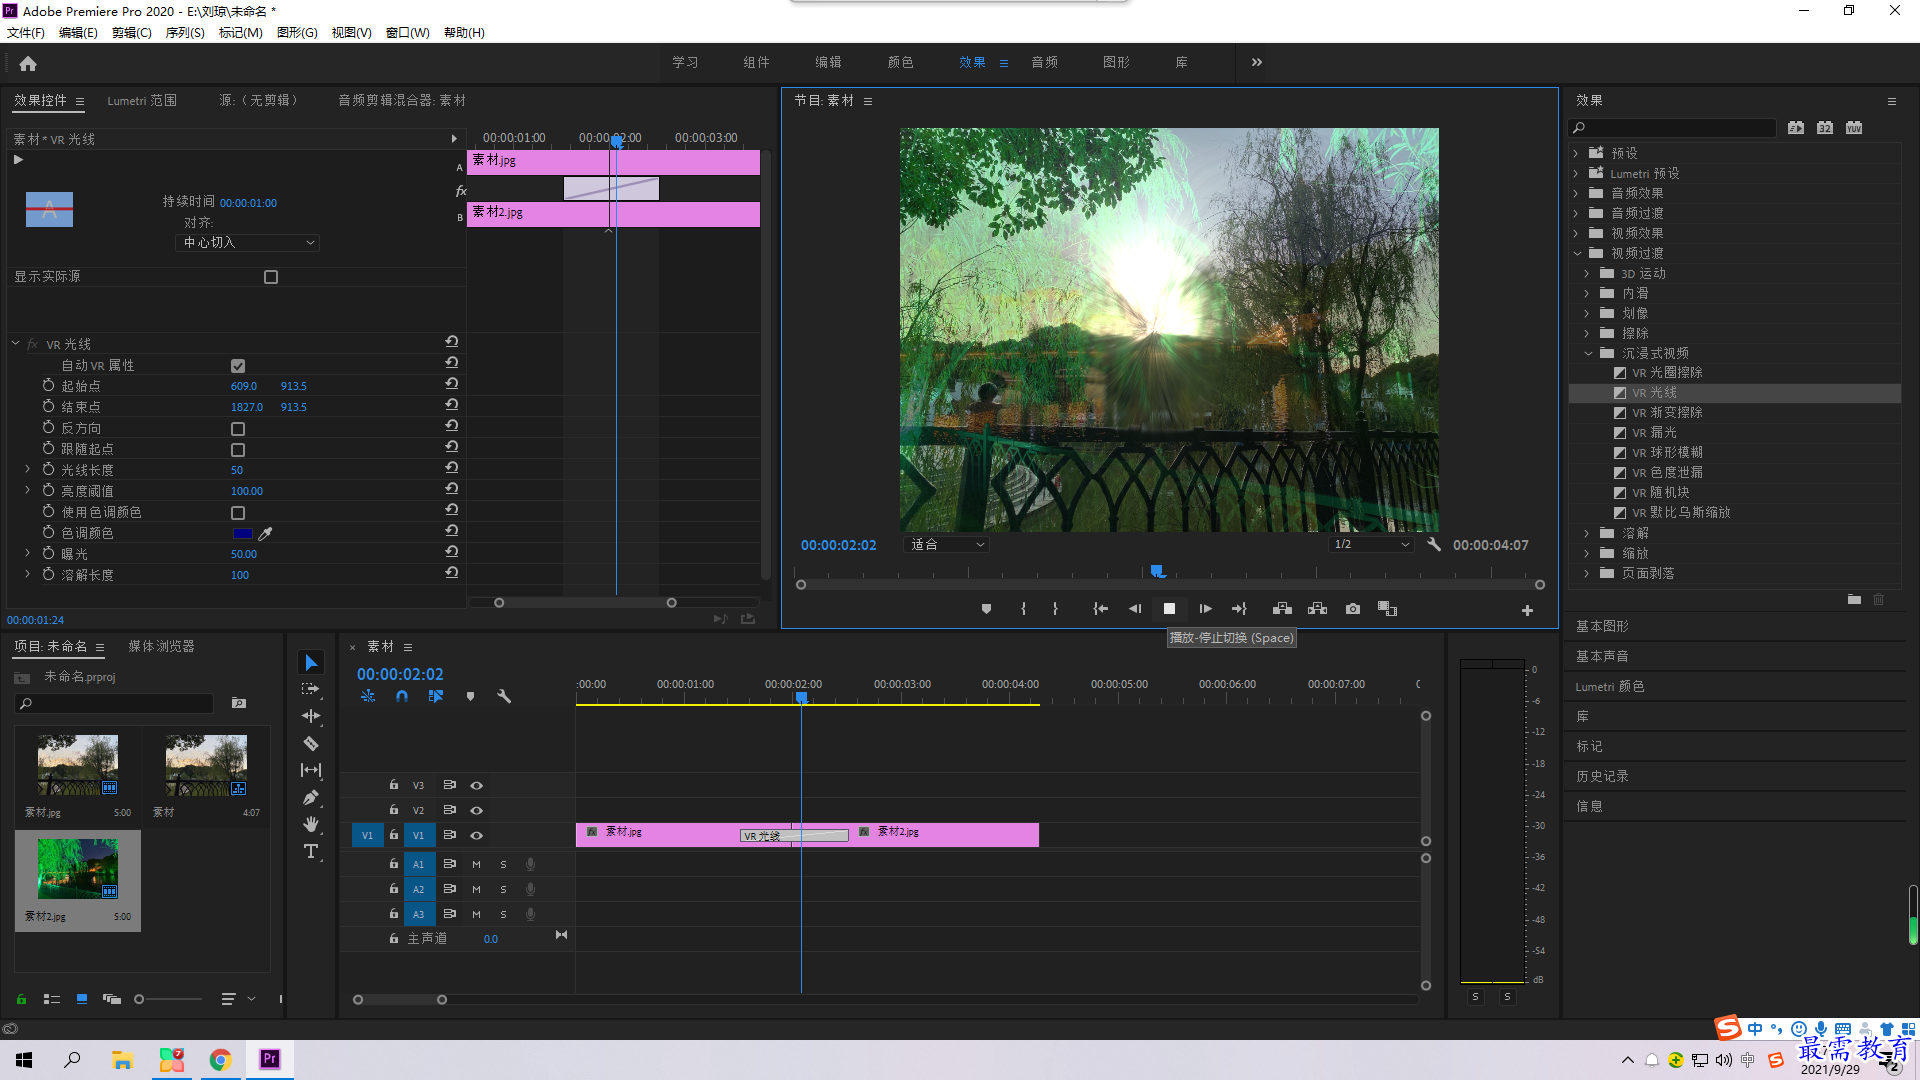This screenshot has height=1080, width=1920.
Task: Open the Lumetri 颜色 panel
Action: 1610,687
